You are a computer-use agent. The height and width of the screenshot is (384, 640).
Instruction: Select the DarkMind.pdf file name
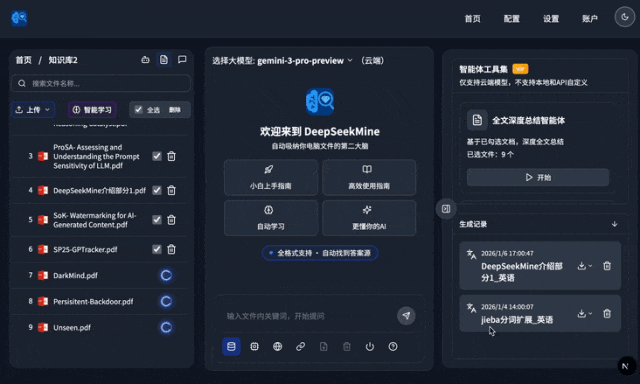click(x=76, y=275)
